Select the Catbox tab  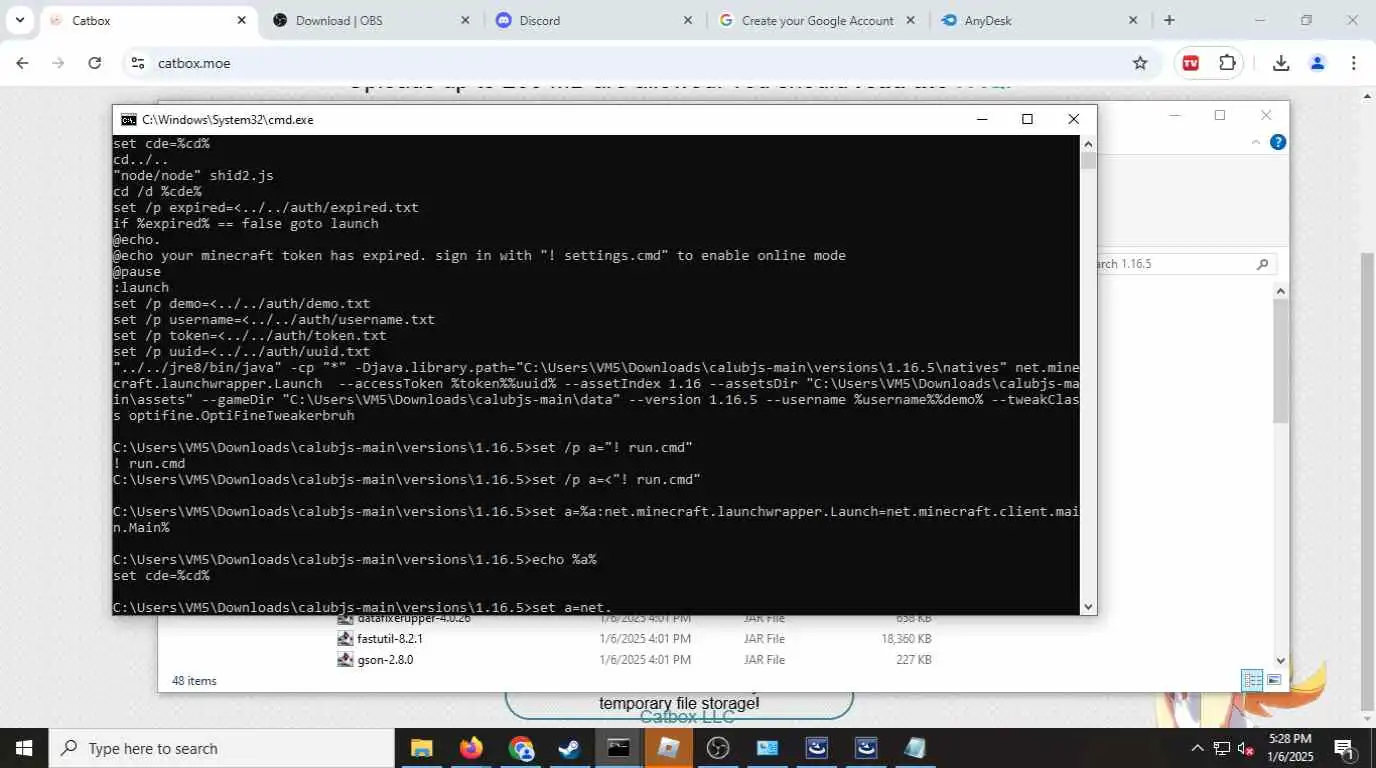148,20
